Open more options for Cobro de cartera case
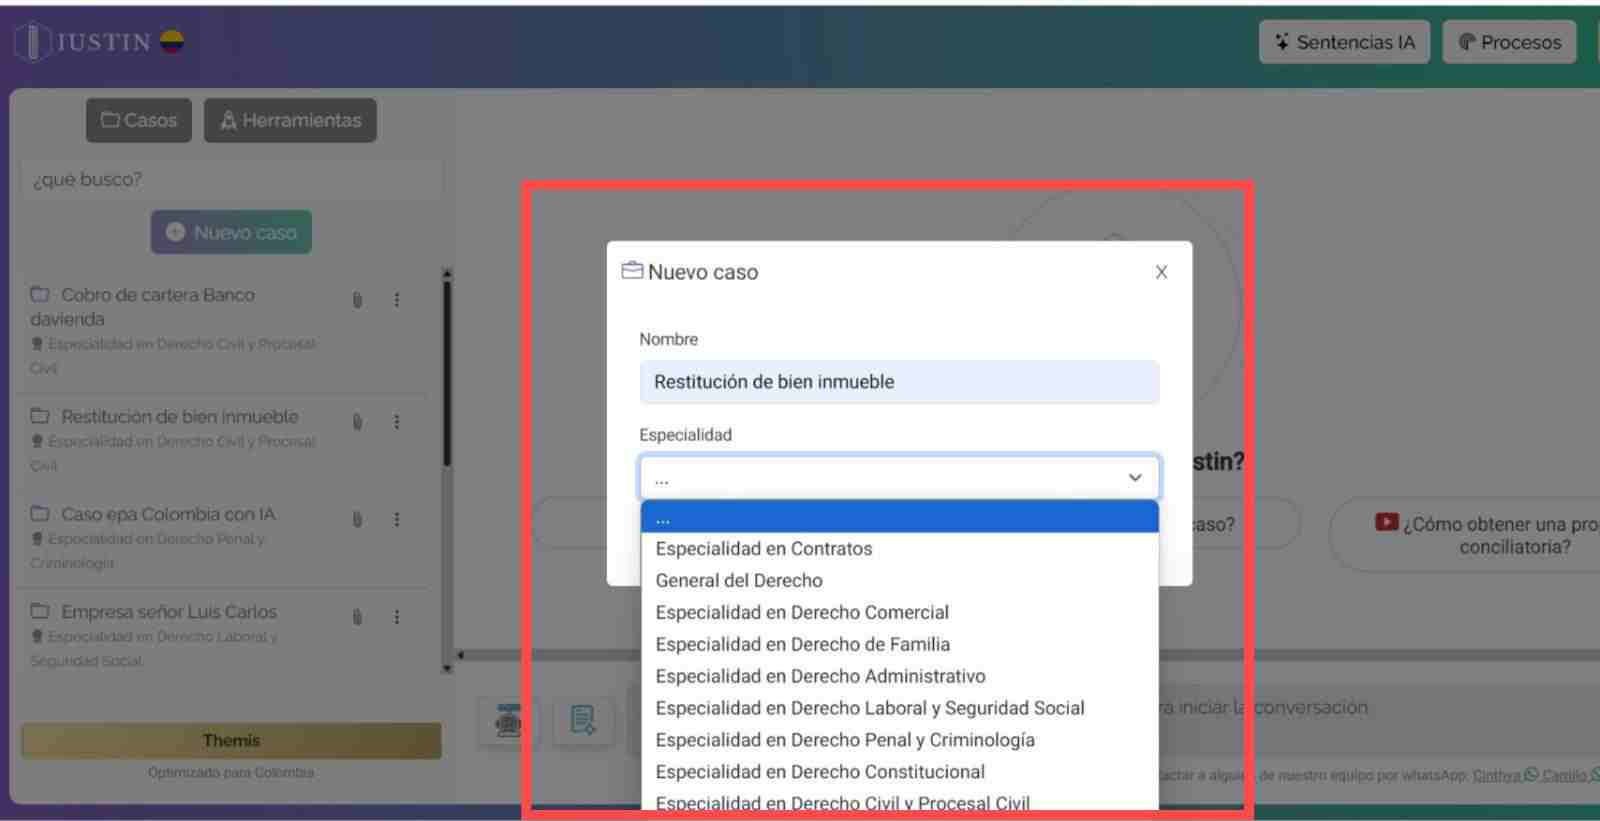Screen dimensions: 1600x821 (x=397, y=300)
